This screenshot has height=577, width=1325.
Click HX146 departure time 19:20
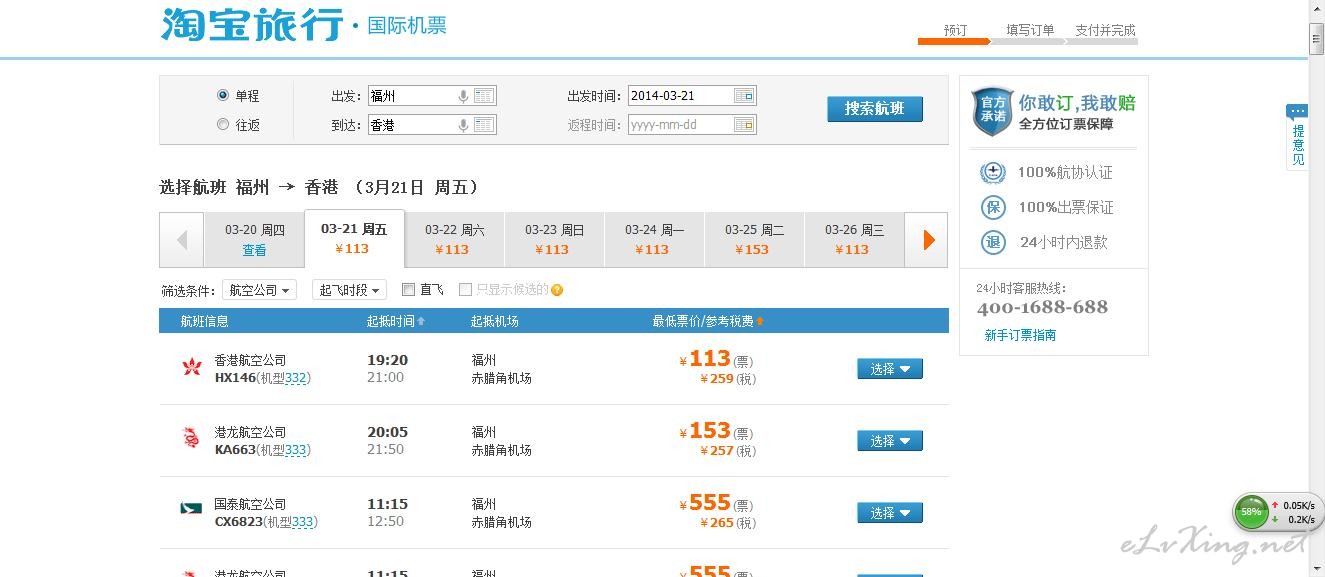click(387, 360)
